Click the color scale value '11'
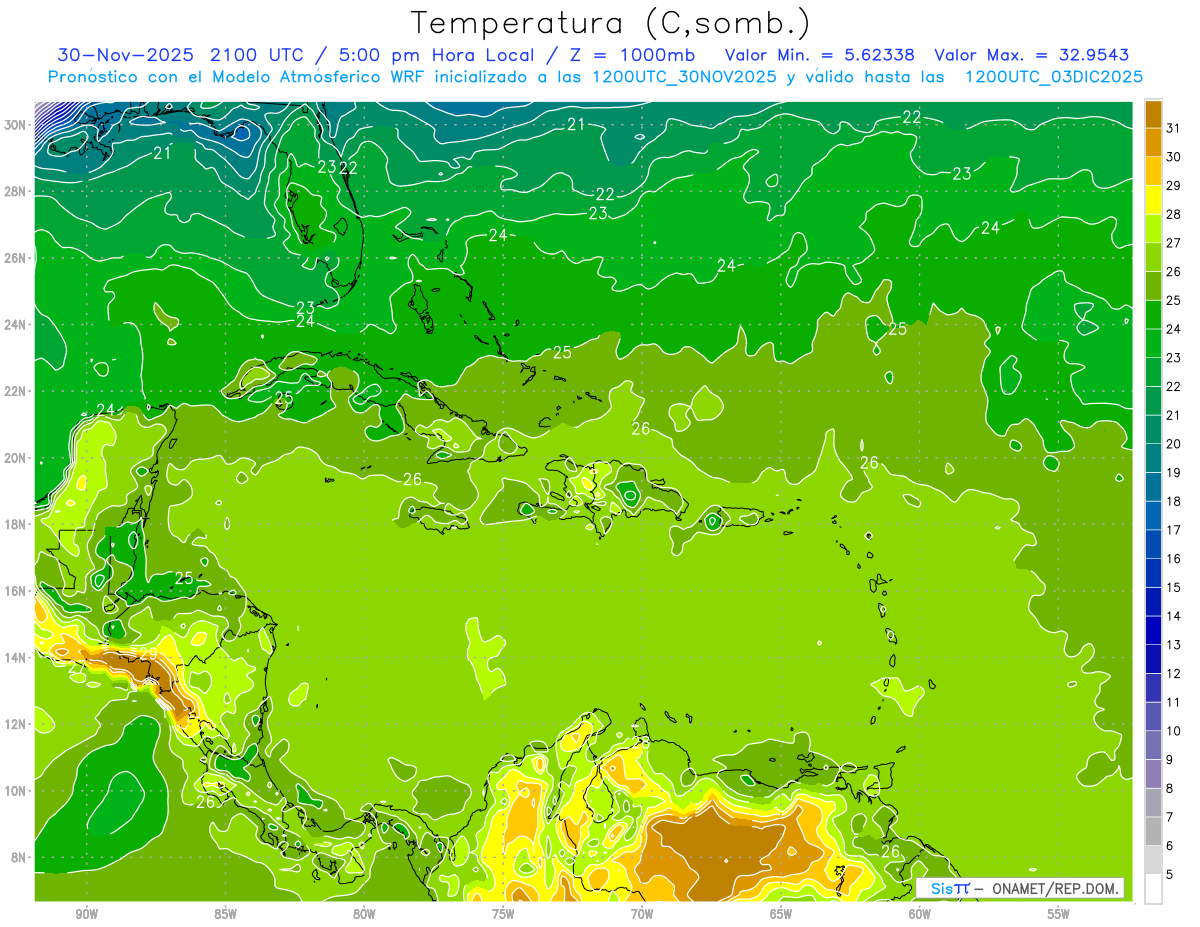This screenshot has height=927, width=1200. 1173,702
